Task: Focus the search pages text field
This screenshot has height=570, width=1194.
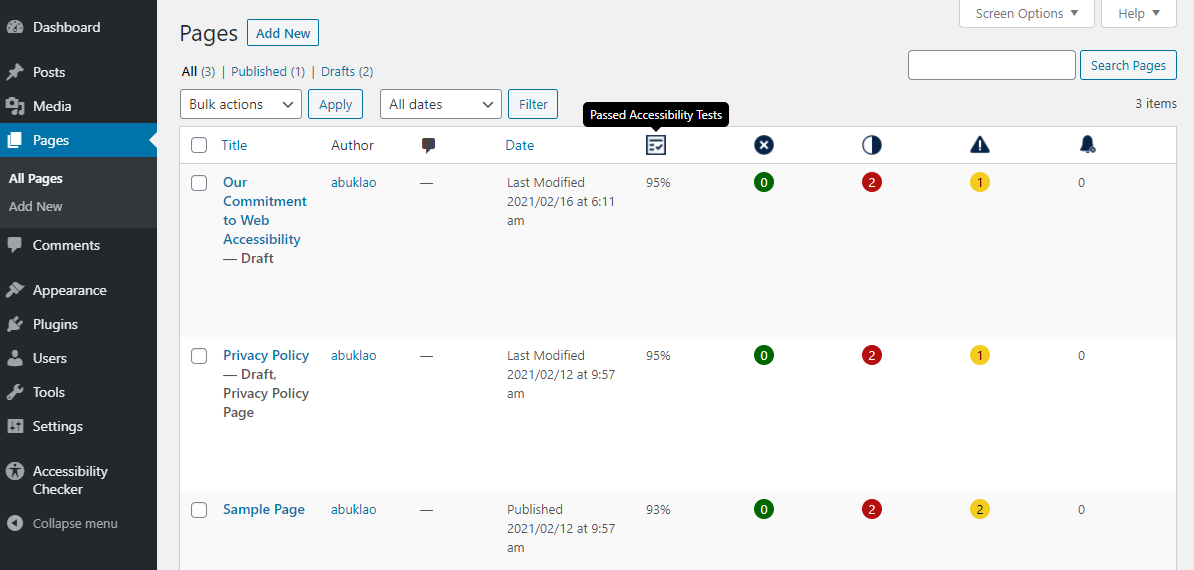Action: [x=991, y=65]
